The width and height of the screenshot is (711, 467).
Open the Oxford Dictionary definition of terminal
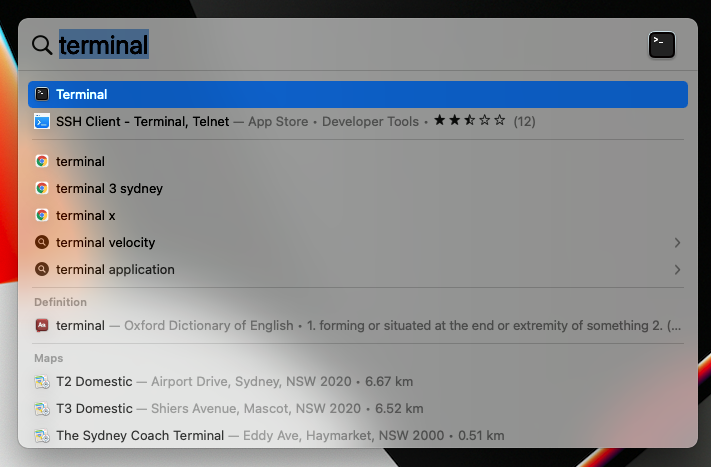coord(358,326)
